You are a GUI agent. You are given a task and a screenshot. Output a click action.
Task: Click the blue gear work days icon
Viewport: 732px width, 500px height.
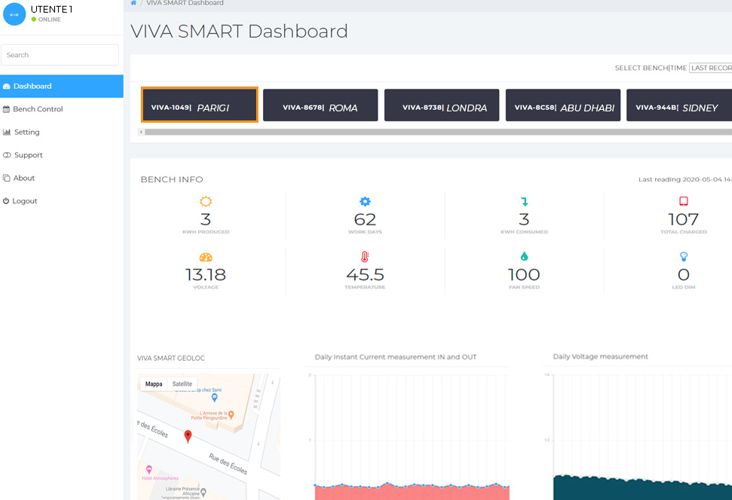(365, 201)
